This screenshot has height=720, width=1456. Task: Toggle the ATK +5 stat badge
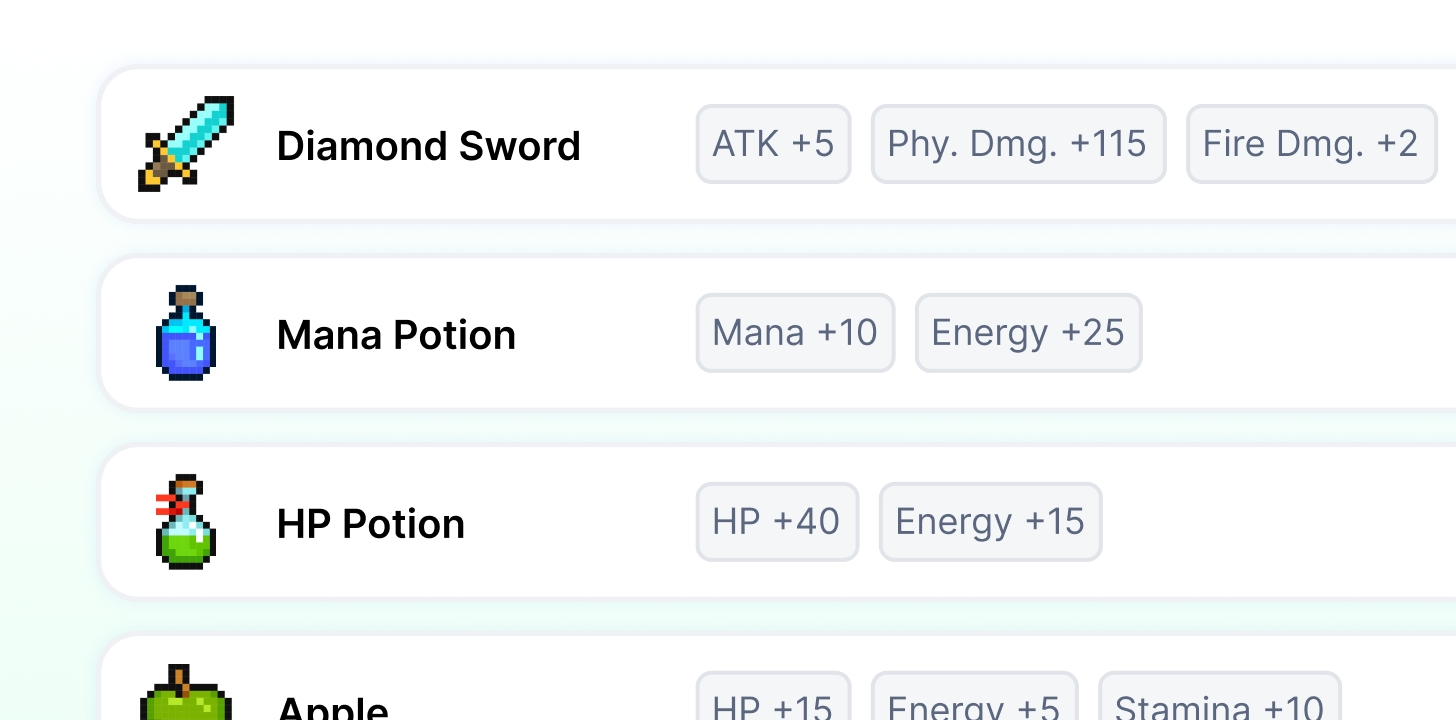(773, 143)
